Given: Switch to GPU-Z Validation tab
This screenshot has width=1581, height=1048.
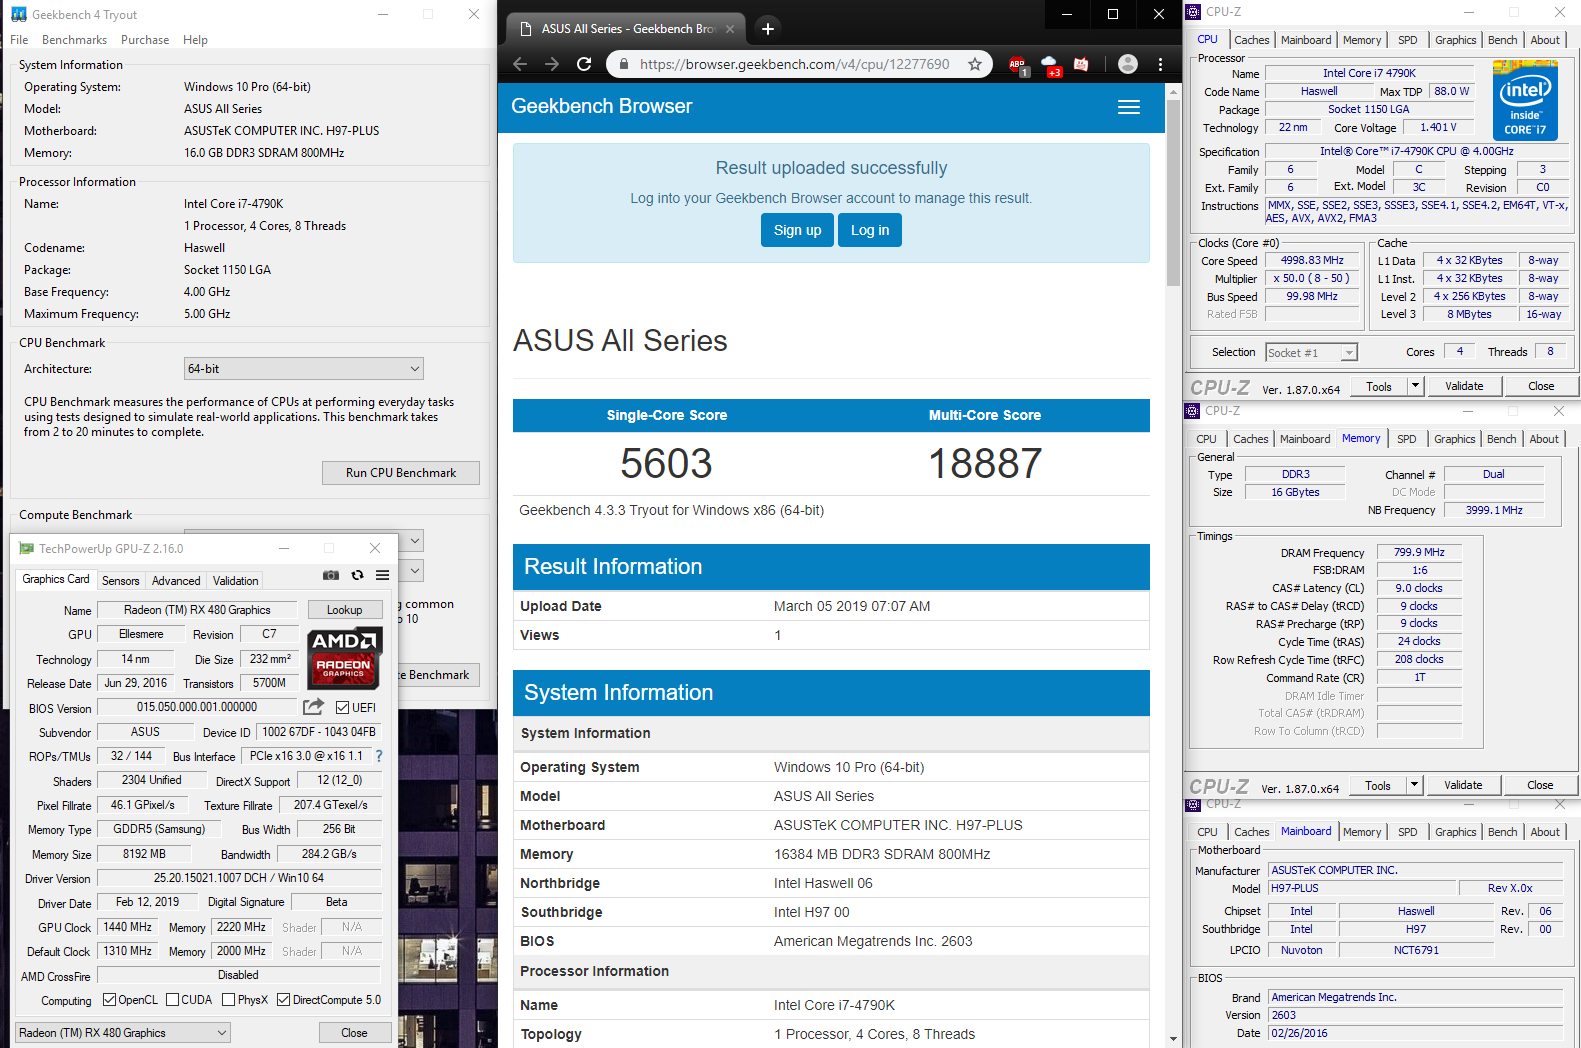Looking at the screenshot, I should click(235, 581).
